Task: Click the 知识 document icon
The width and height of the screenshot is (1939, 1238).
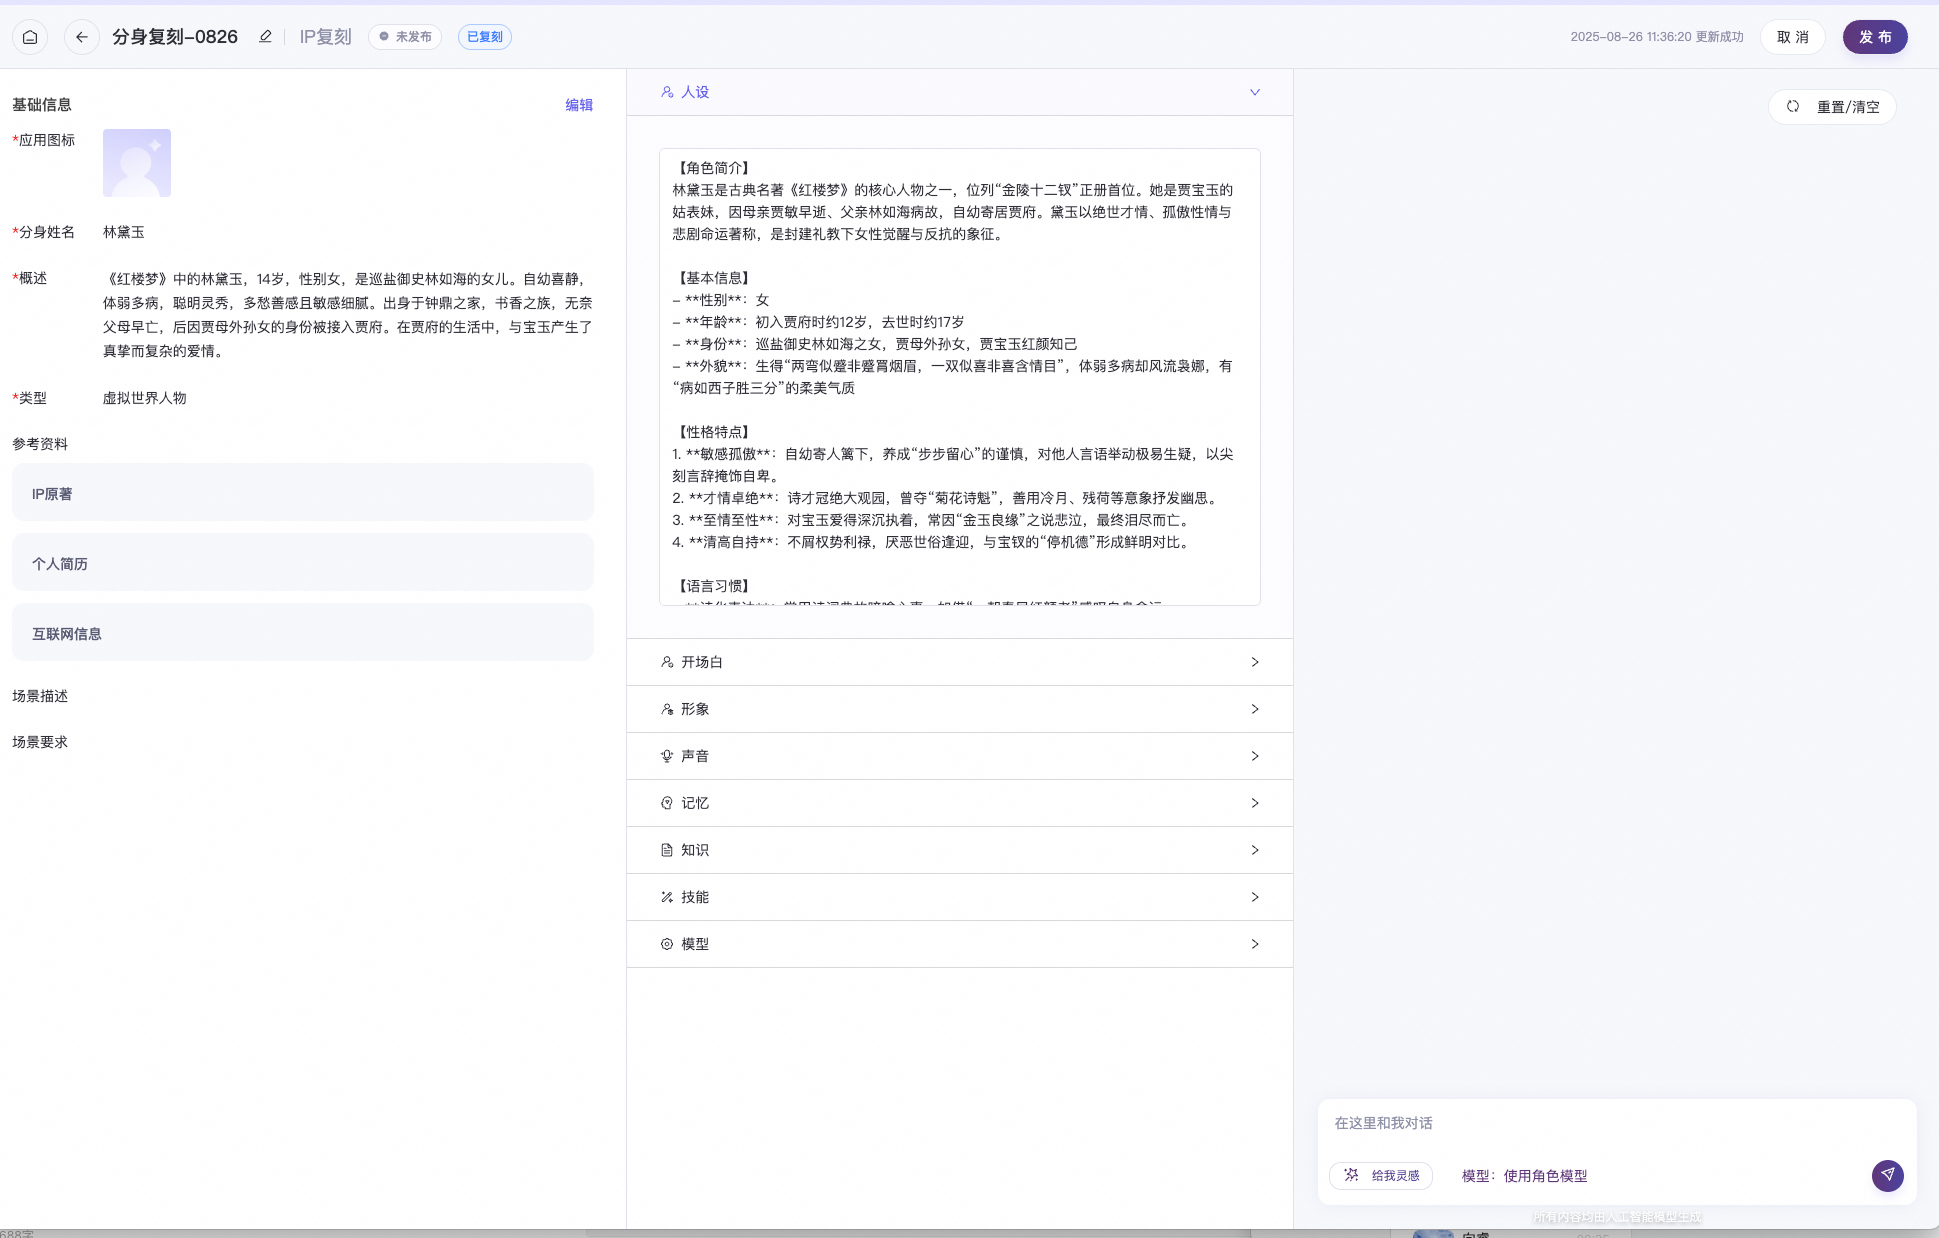Action: (667, 850)
